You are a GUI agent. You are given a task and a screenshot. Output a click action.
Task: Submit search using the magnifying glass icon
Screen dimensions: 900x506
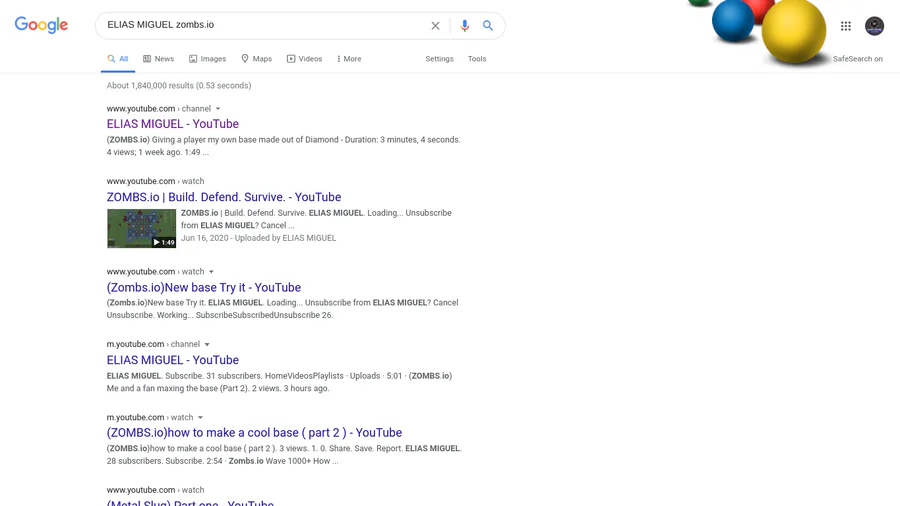pos(488,25)
